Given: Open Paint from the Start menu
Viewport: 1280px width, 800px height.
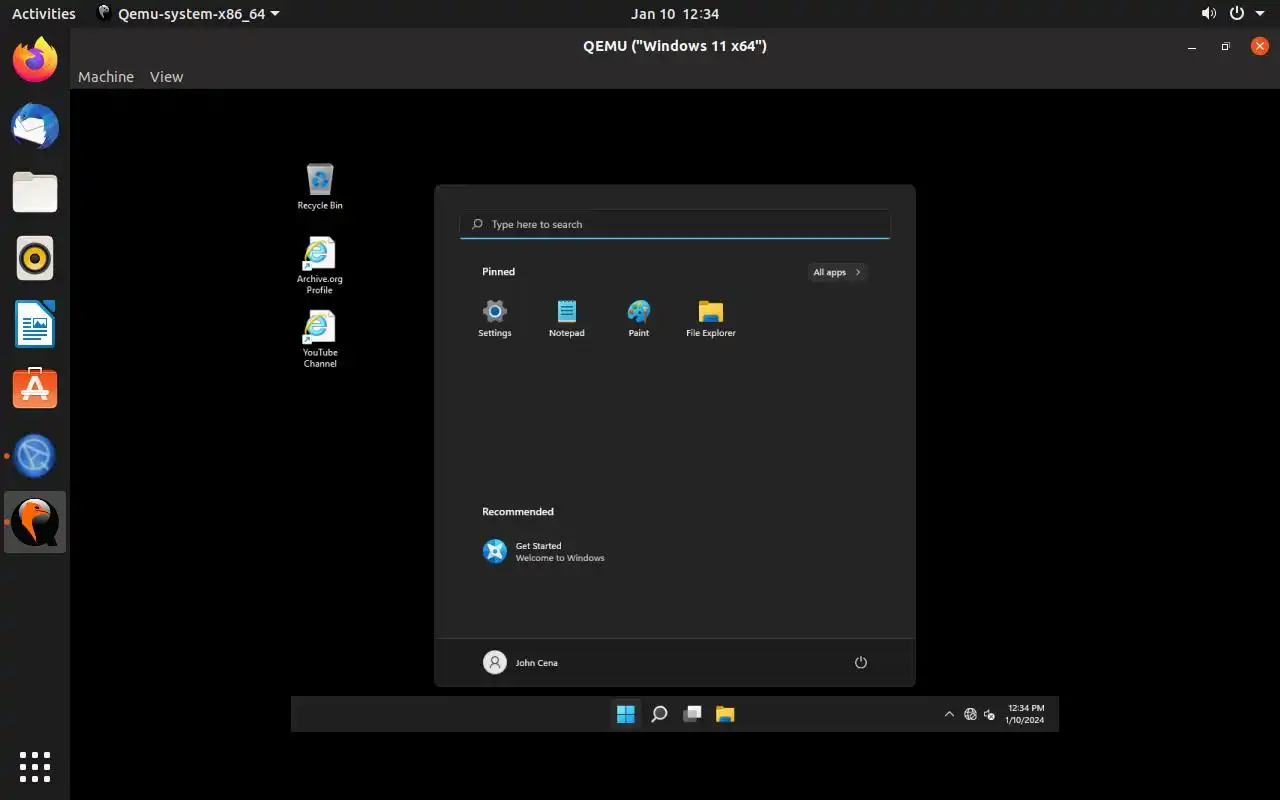Looking at the screenshot, I should pyautogui.click(x=639, y=319).
